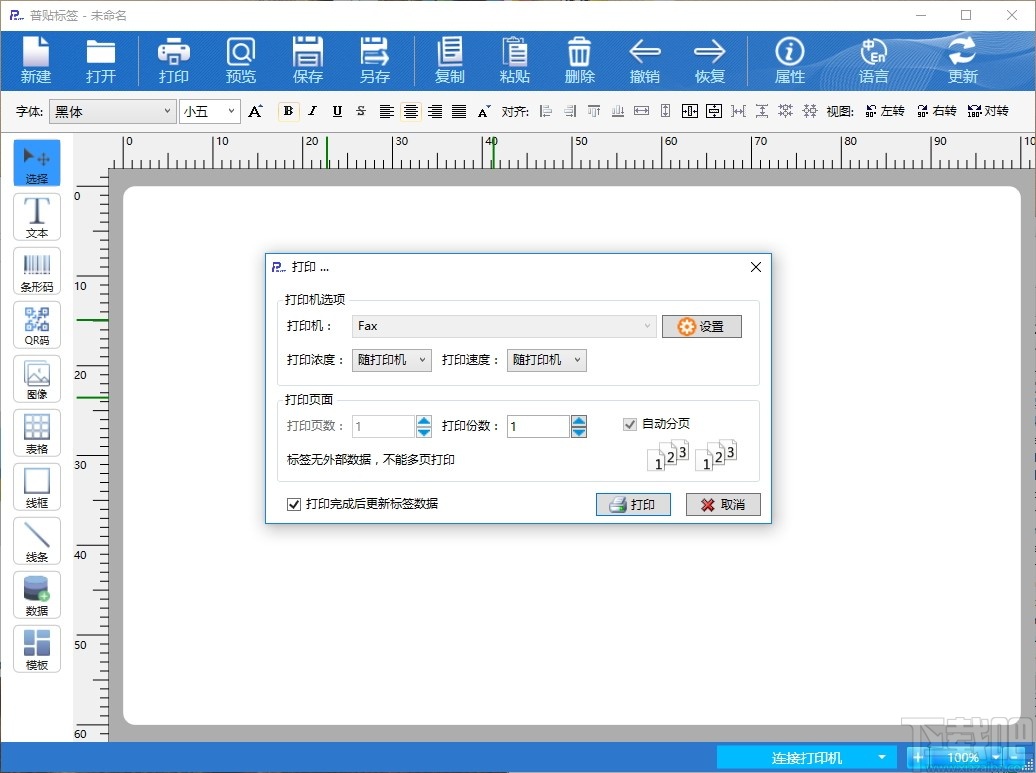The image size is (1036, 773).
Task: Increase font size with A+ icon
Action: (255, 111)
